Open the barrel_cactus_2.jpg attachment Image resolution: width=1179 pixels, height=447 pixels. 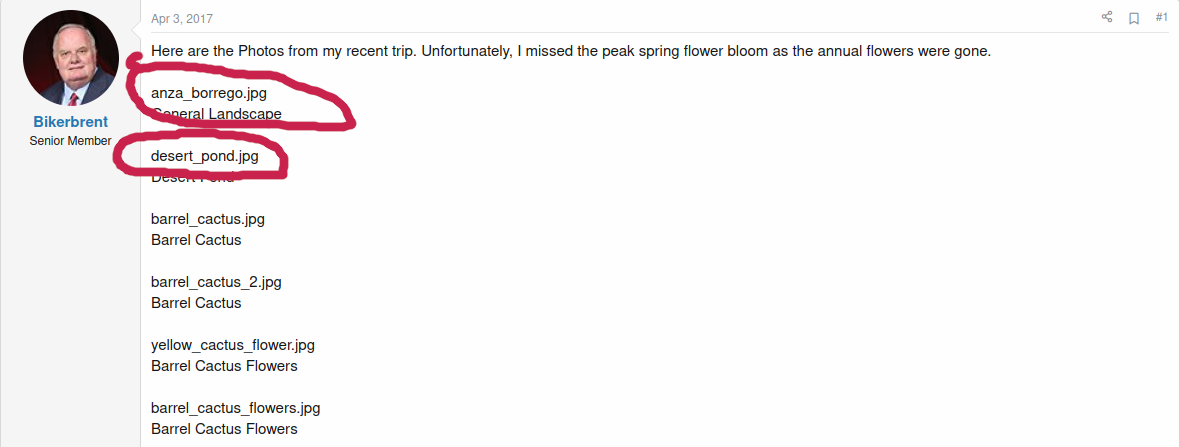point(216,282)
